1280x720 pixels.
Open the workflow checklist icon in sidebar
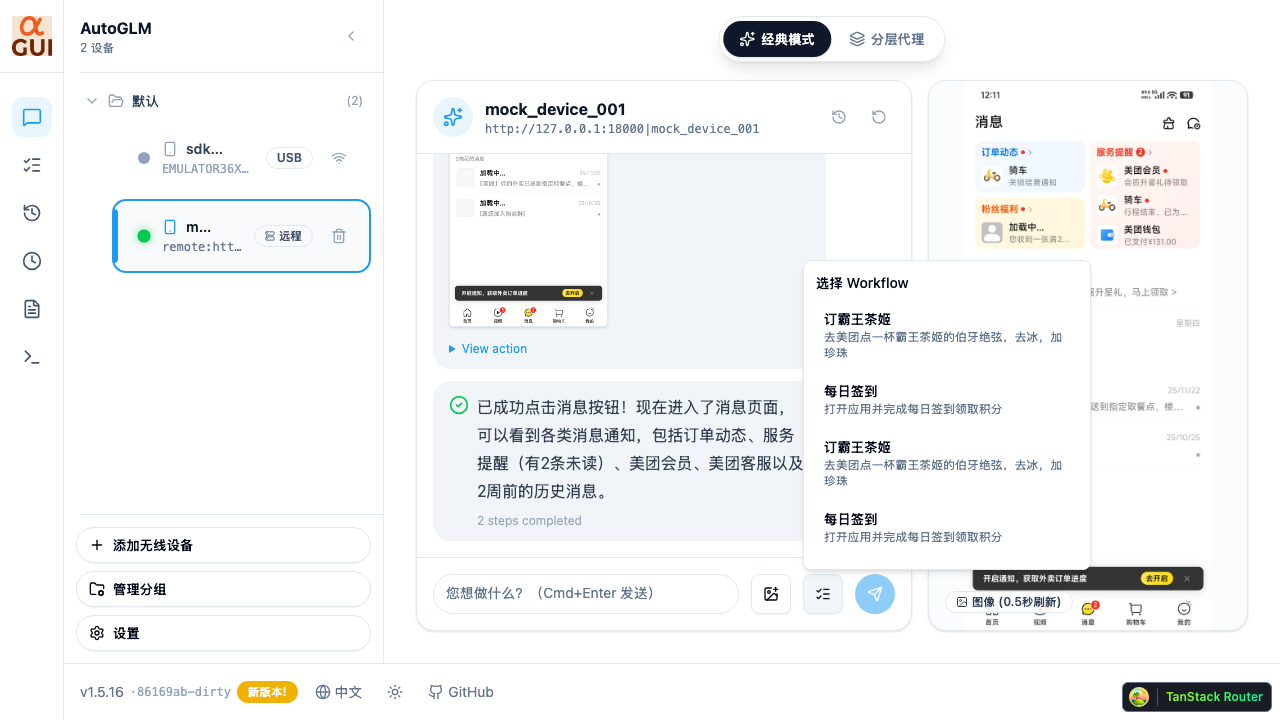(32, 165)
